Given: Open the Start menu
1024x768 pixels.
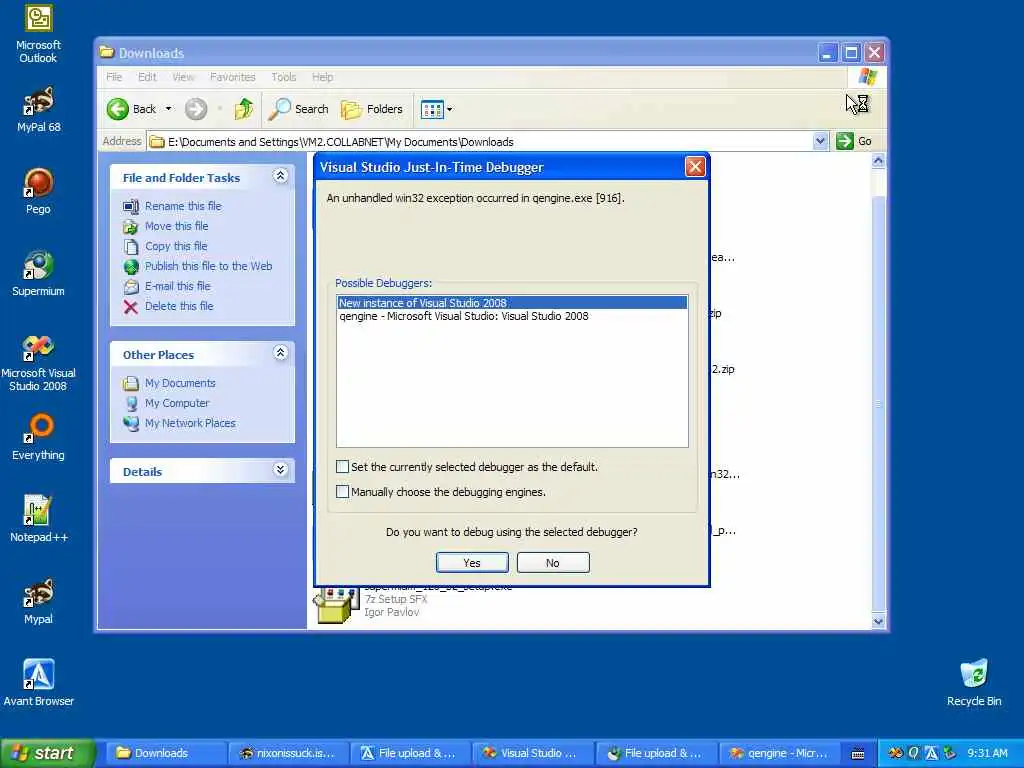Looking at the screenshot, I should pos(47,753).
